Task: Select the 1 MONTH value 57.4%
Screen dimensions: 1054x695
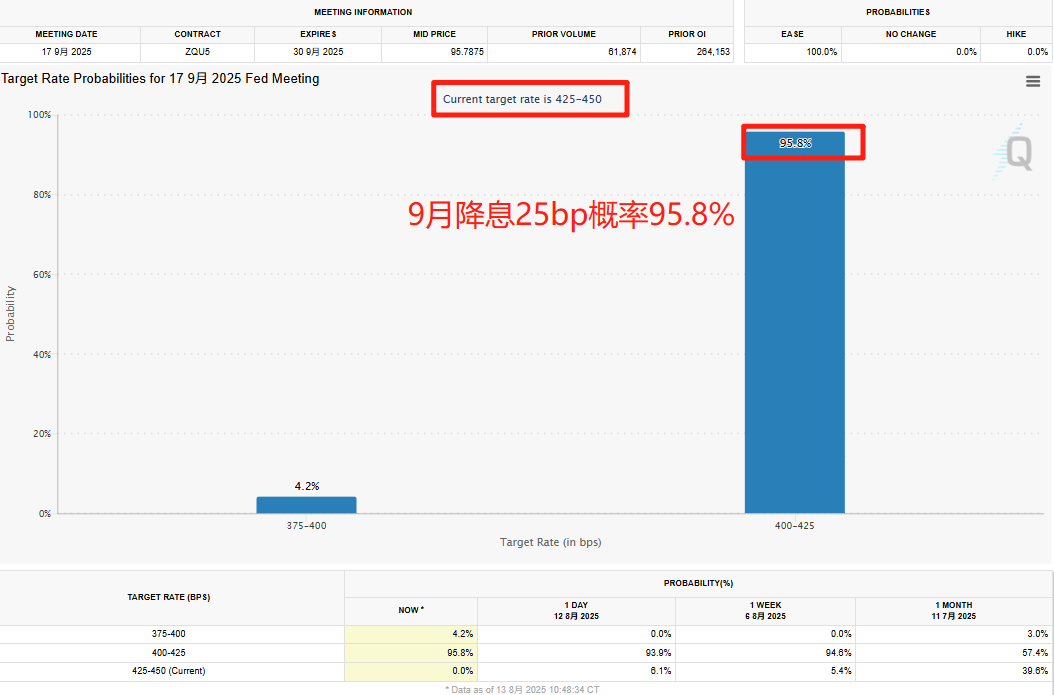Action: (x=1035, y=653)
